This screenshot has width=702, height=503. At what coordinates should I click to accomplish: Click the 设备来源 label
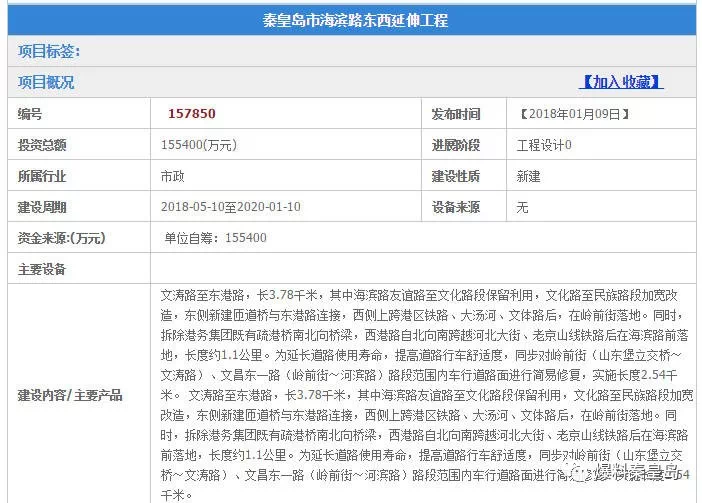[455, 207]
